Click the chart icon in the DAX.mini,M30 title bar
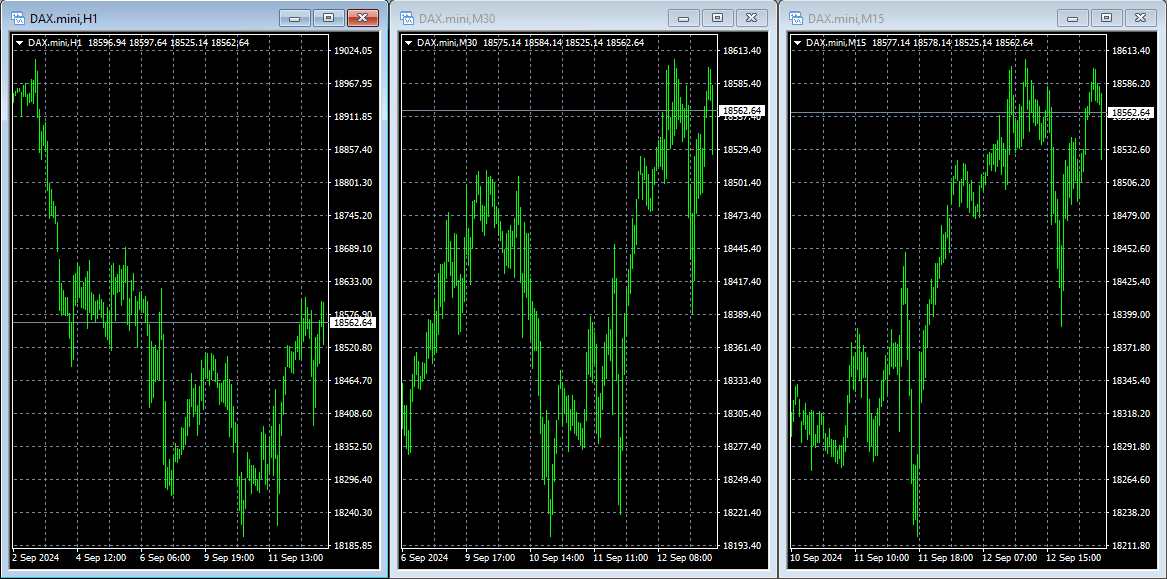This screenshot has width=1167, height=579. 407,18
